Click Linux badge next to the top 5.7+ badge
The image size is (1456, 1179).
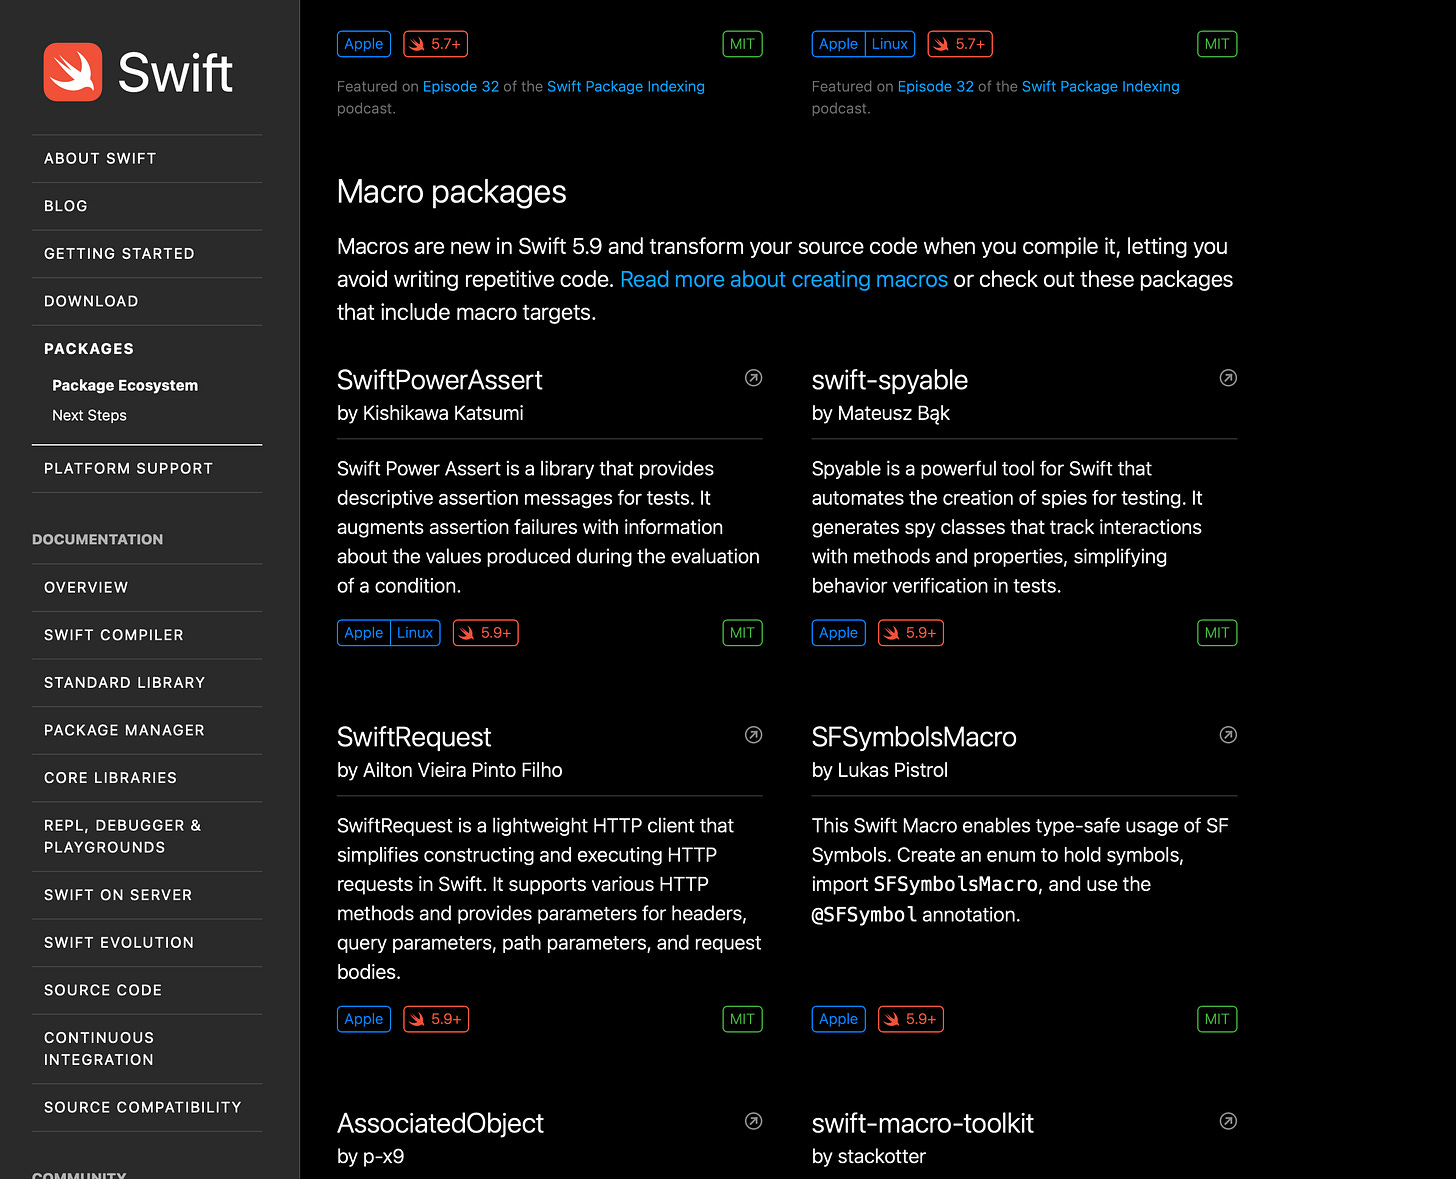pyautogui.click(x=890, y=44)
